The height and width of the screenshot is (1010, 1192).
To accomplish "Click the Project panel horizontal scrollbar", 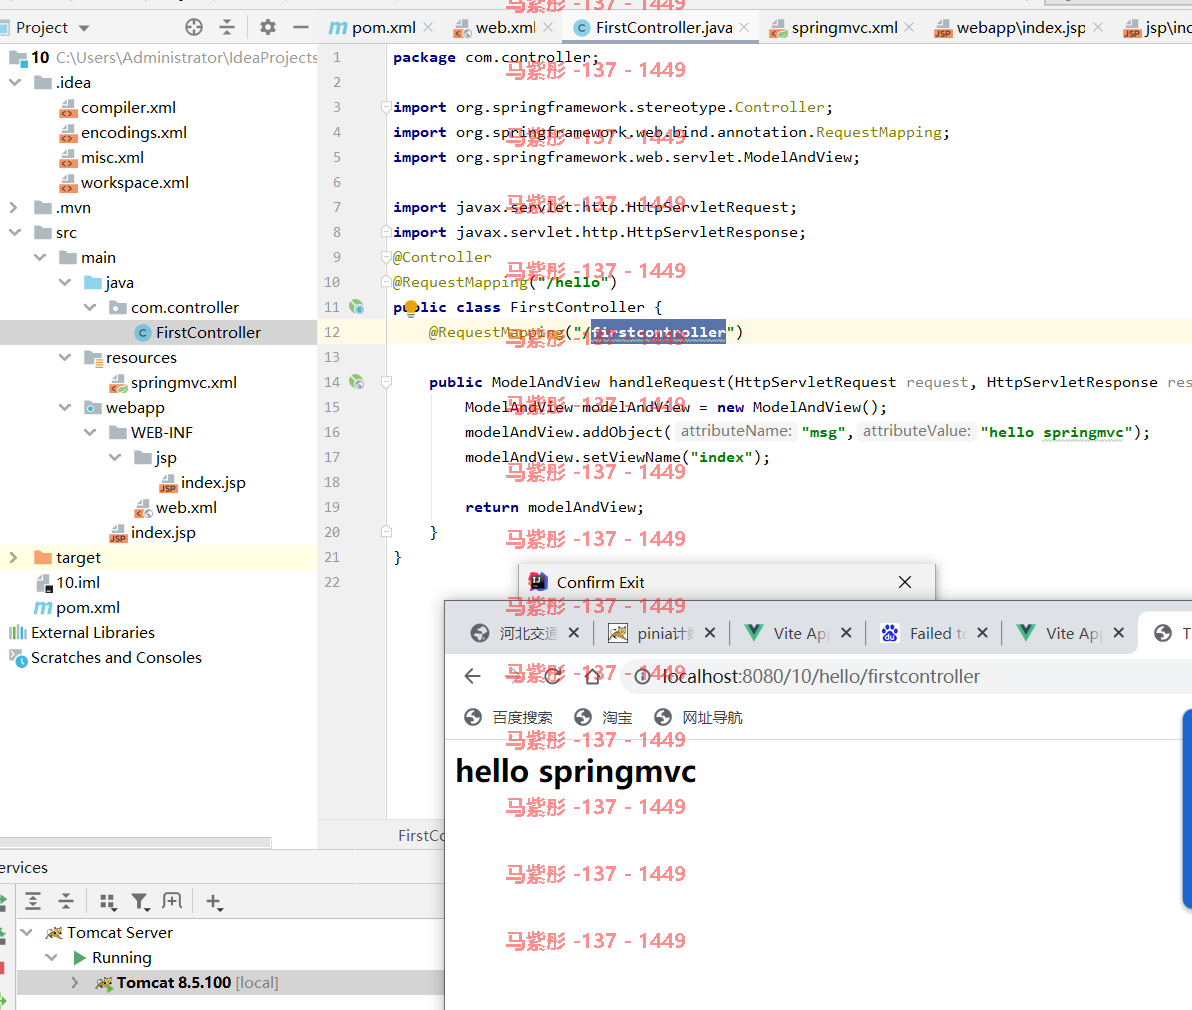I will [x=135, y=842].
